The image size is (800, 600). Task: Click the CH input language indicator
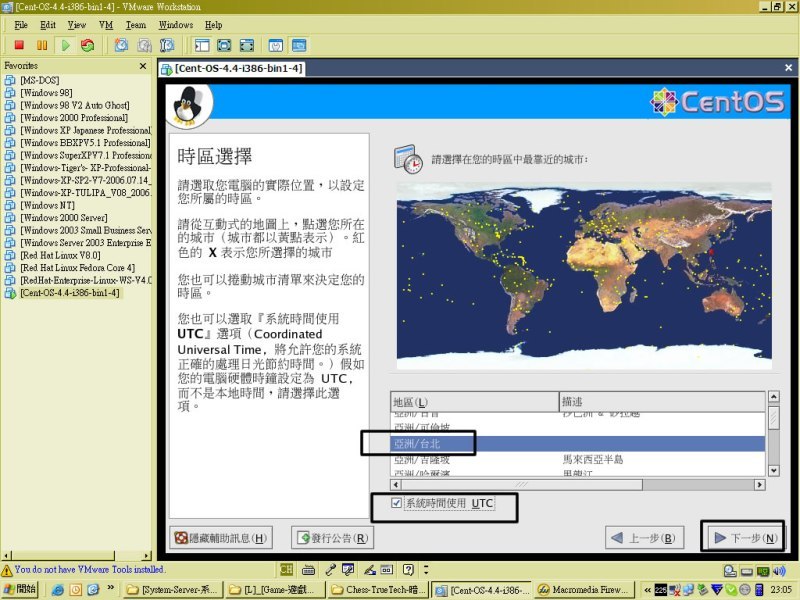(286, 569)
